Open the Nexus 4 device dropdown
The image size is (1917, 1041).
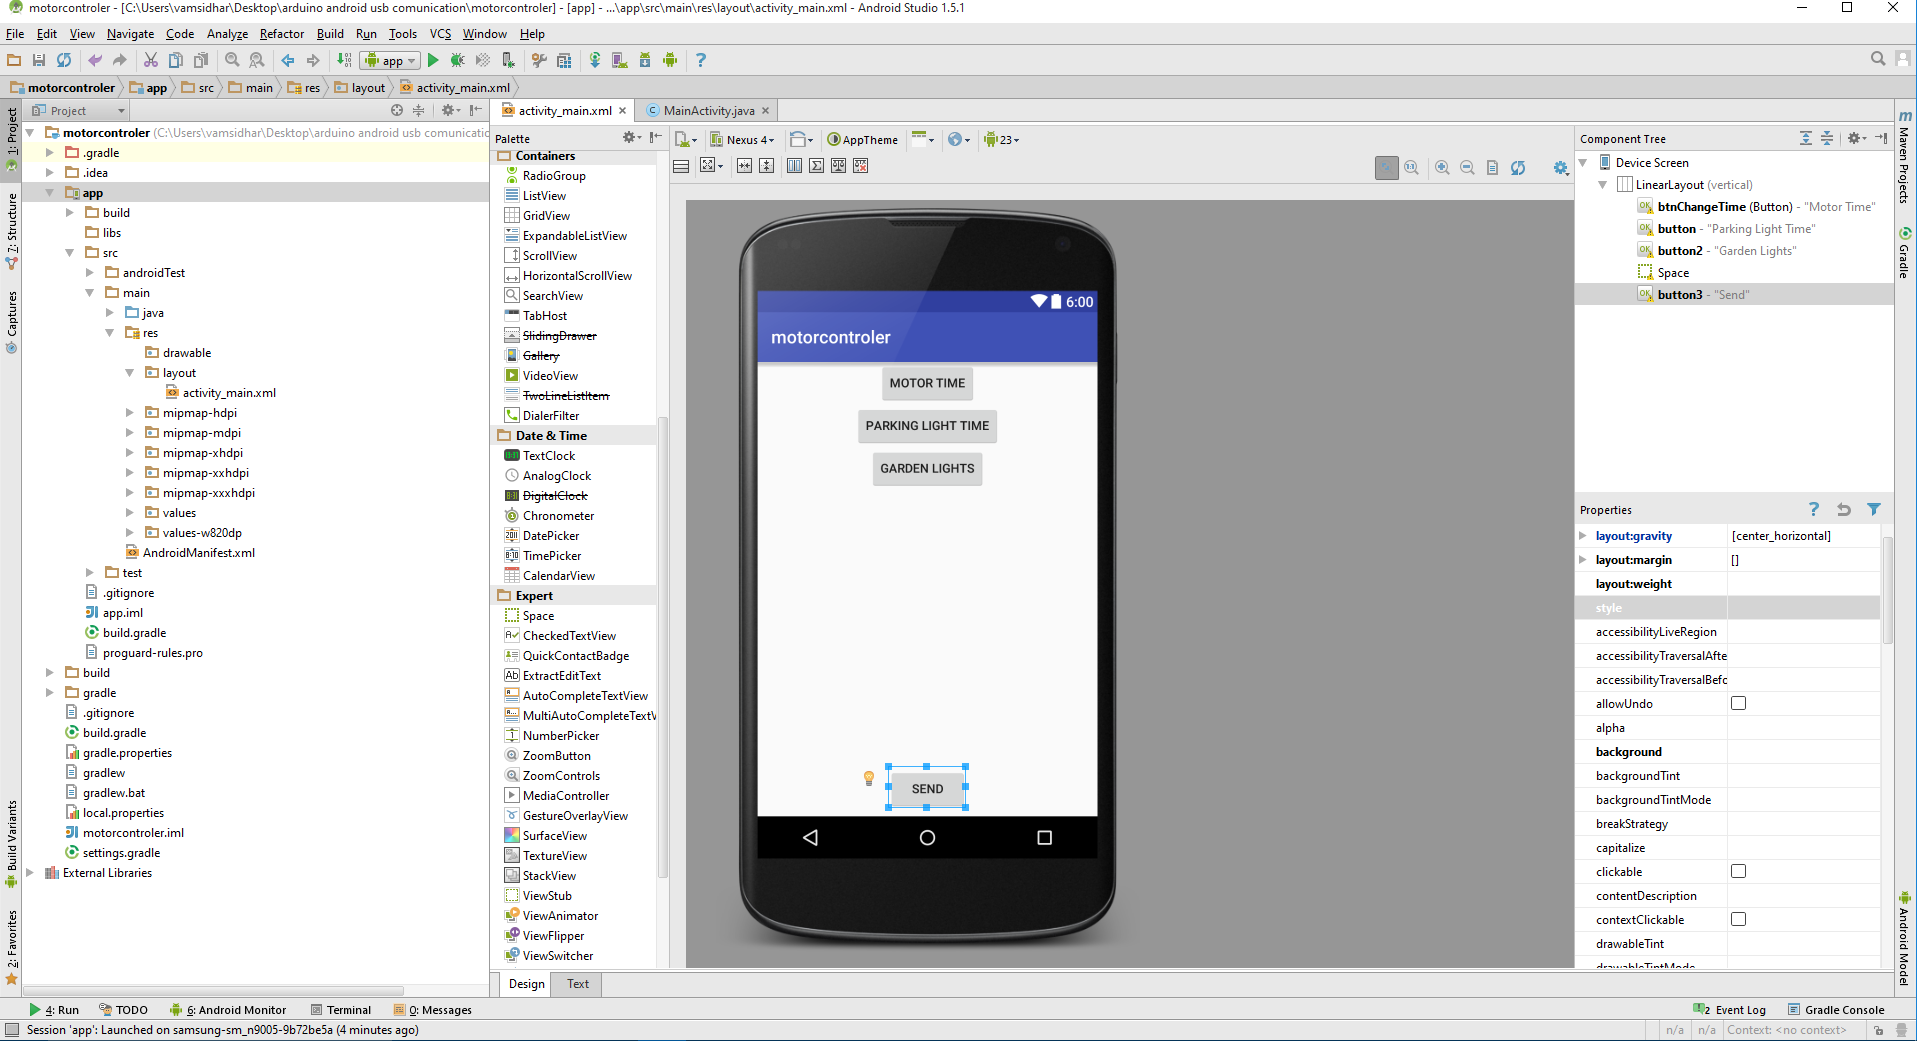741,139
